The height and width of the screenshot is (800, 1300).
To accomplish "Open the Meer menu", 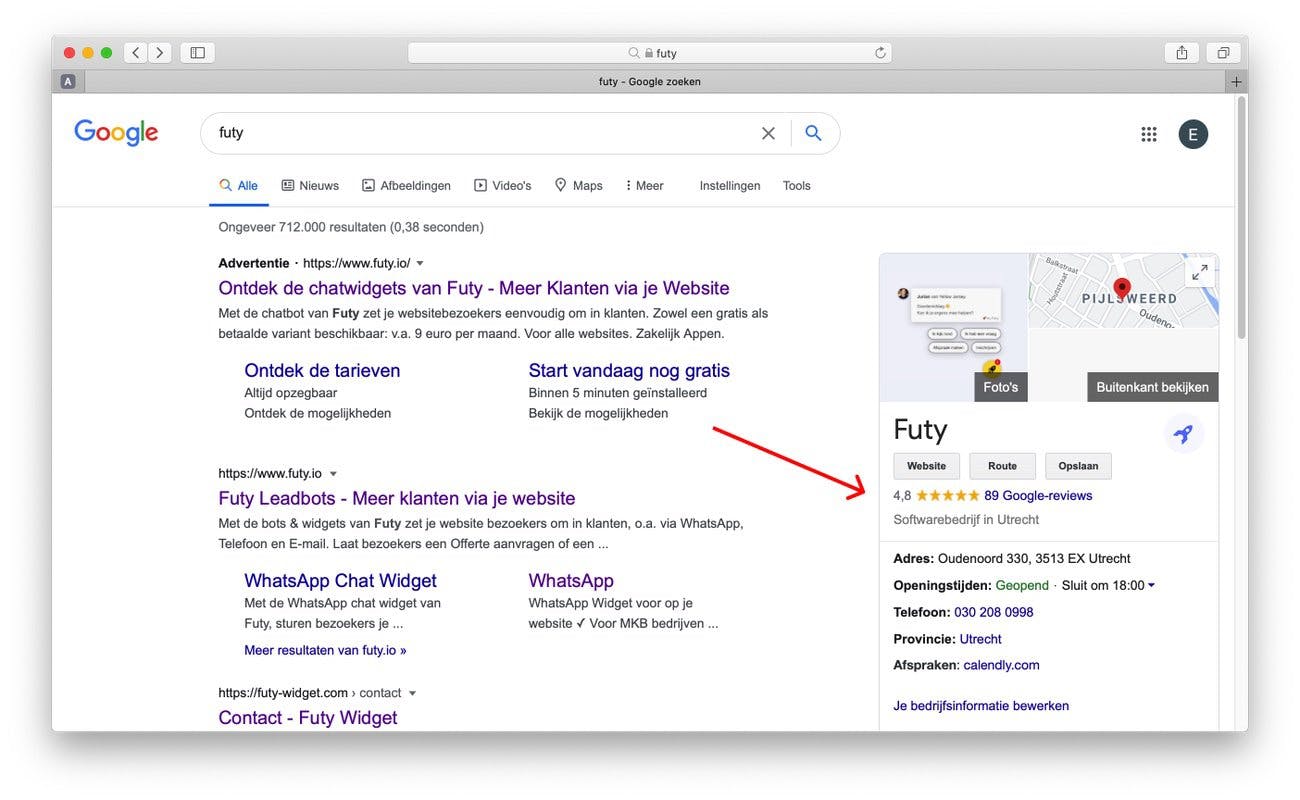I will (645, 186).
